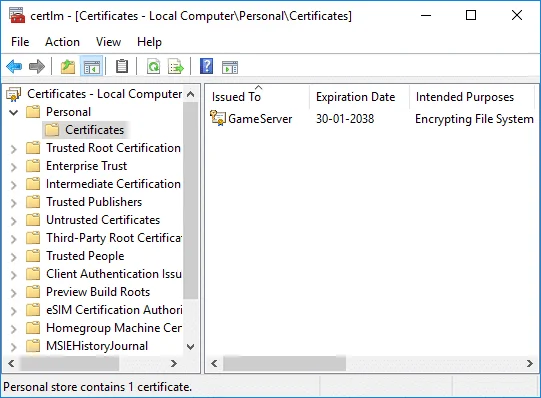Viewport: 541px width, 398px height.
Task: Click the Preview Build Roots folder icon
Action: click(33, 292)
